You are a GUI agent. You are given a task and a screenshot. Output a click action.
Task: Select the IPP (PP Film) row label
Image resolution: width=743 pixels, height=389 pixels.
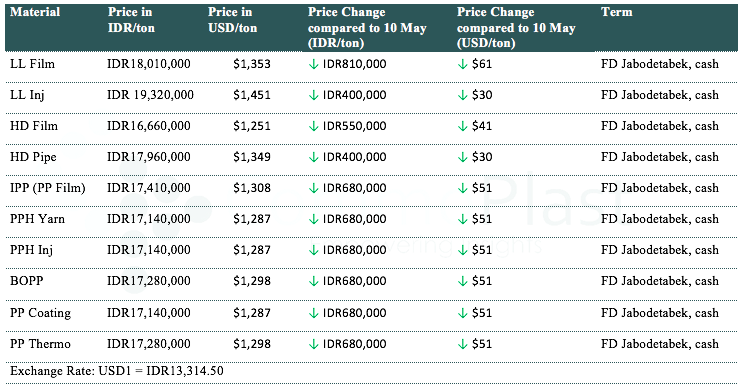48,188
